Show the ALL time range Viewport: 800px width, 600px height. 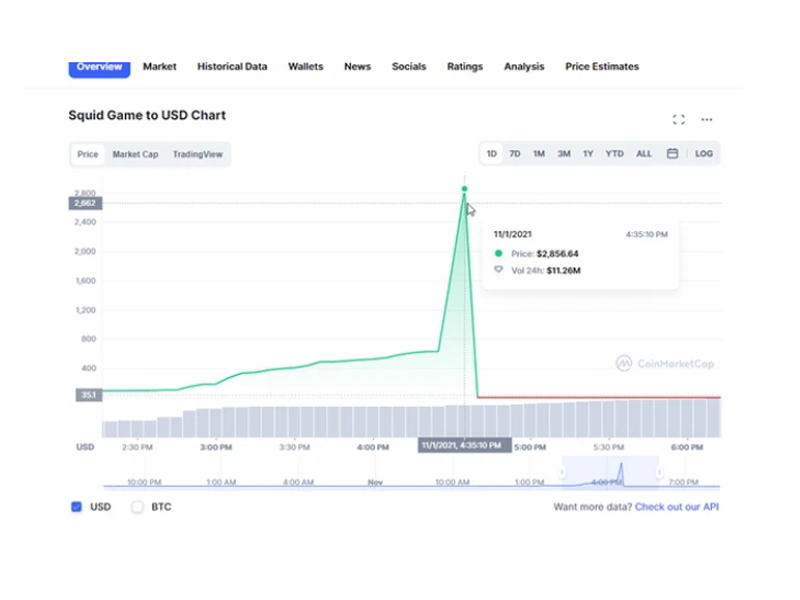point(644,154)
